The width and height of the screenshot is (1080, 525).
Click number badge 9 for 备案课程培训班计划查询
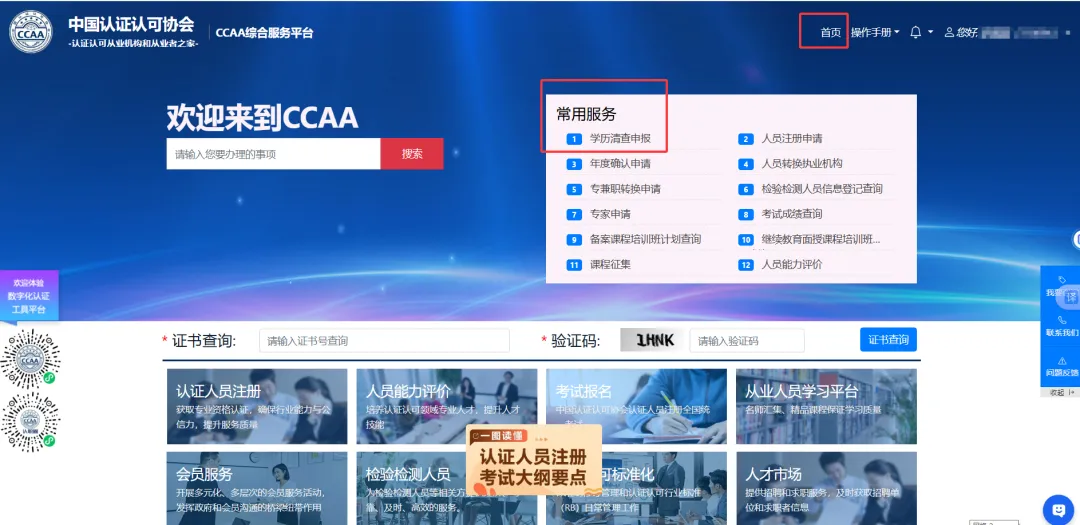pos(574,240)
